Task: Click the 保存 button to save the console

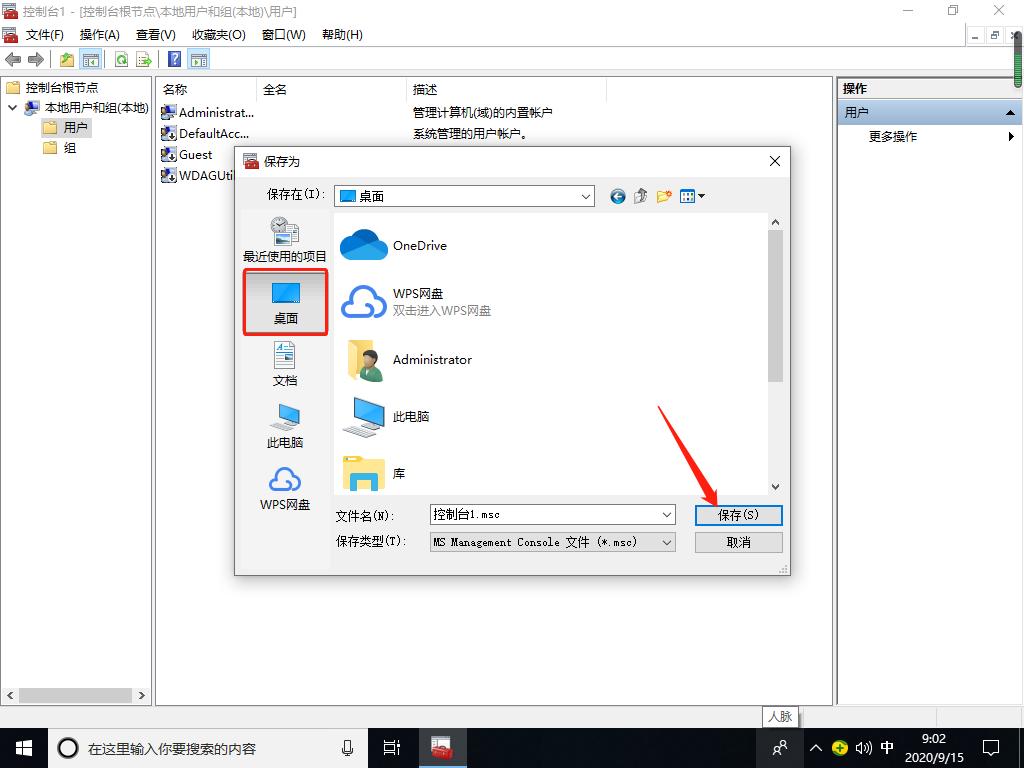Action: tap(738, 514)
